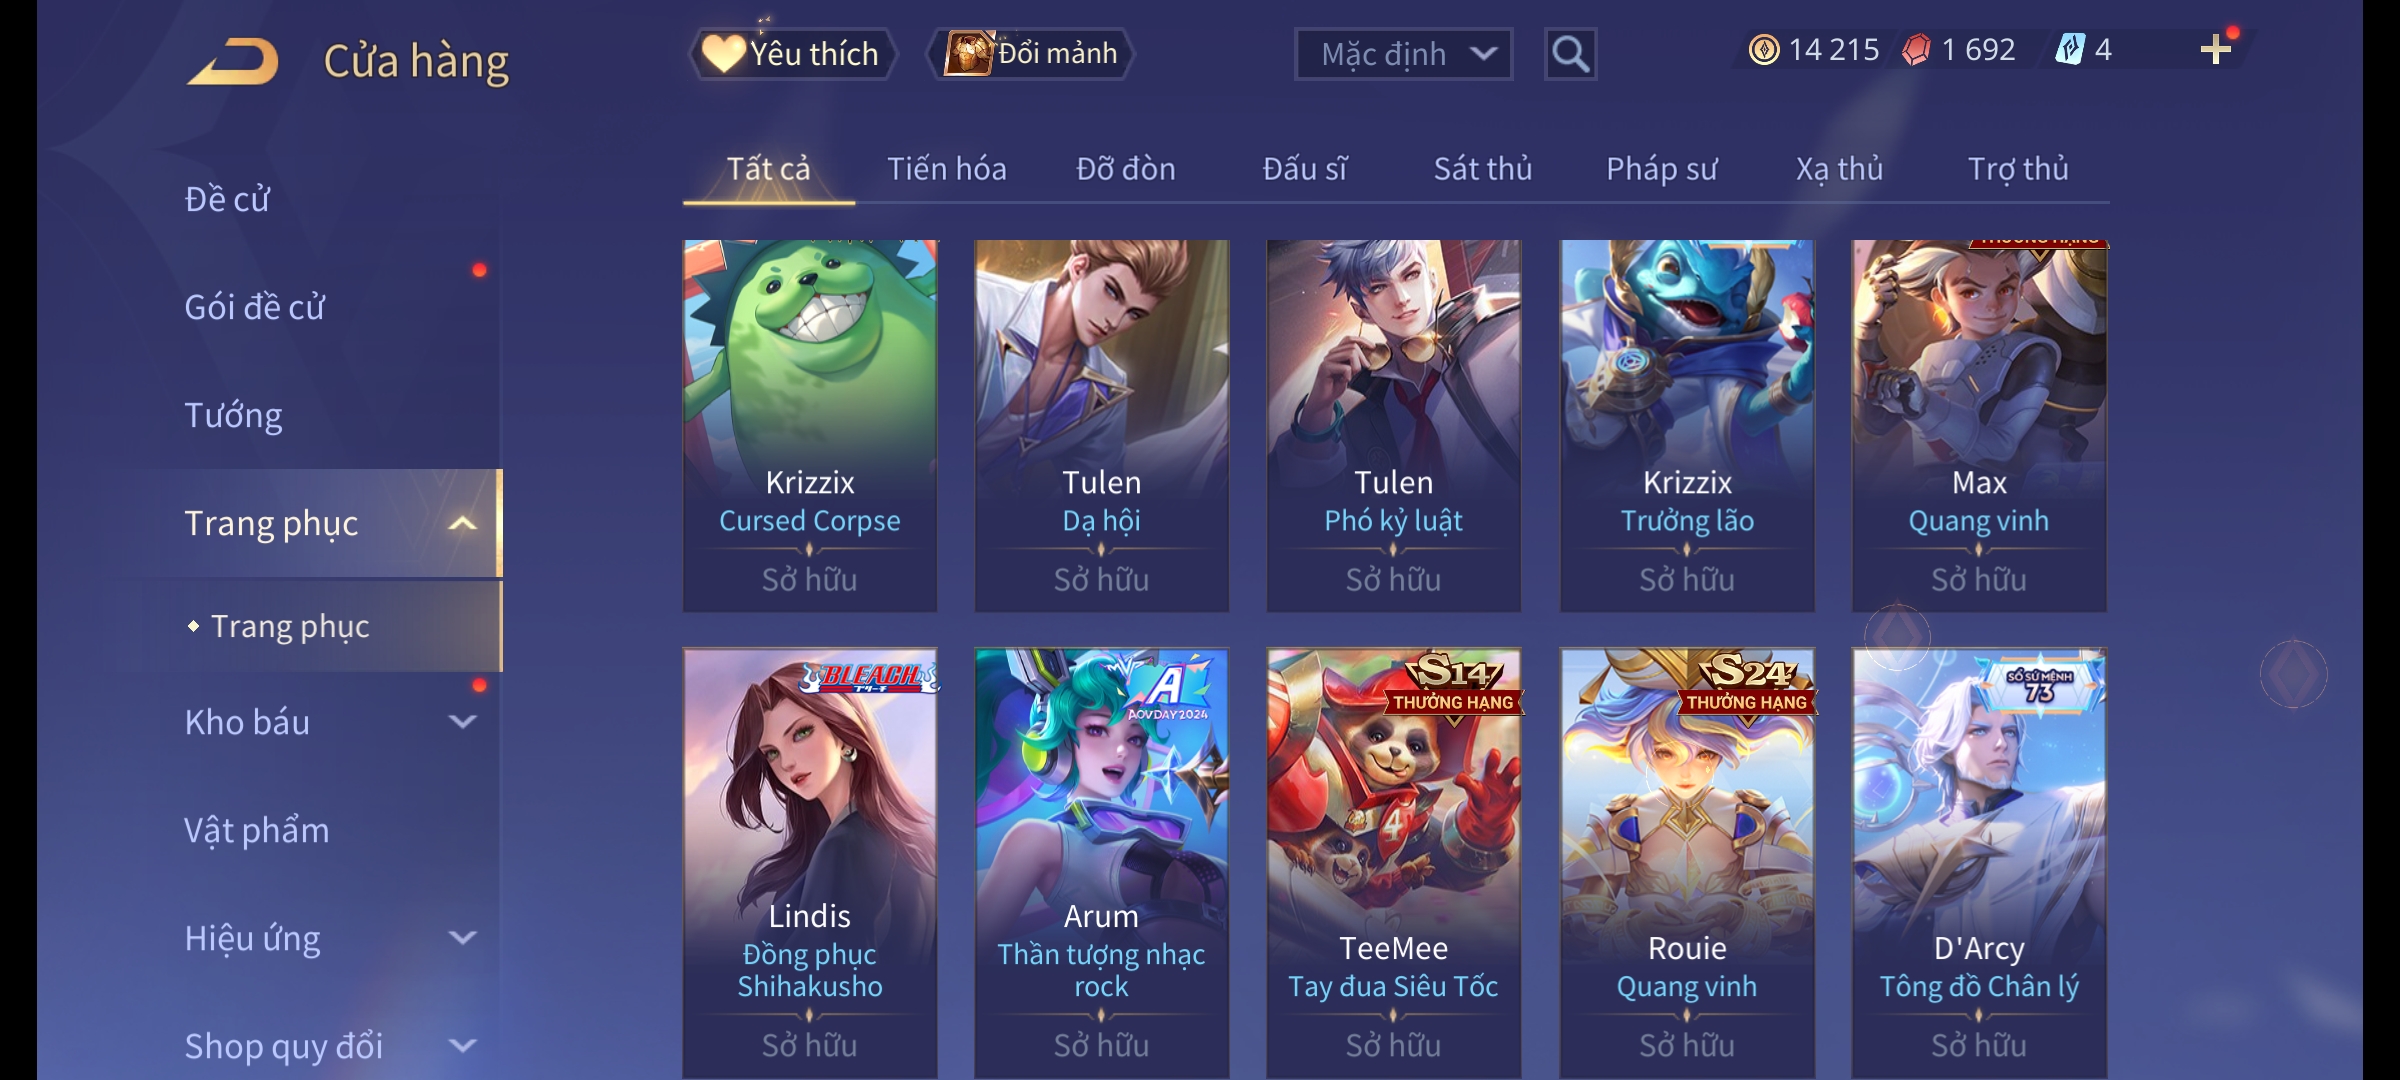This screenshot has width=2400, height=1080.
Task: Open the Mặc định sort dropdown
Action: point(1403,54)
